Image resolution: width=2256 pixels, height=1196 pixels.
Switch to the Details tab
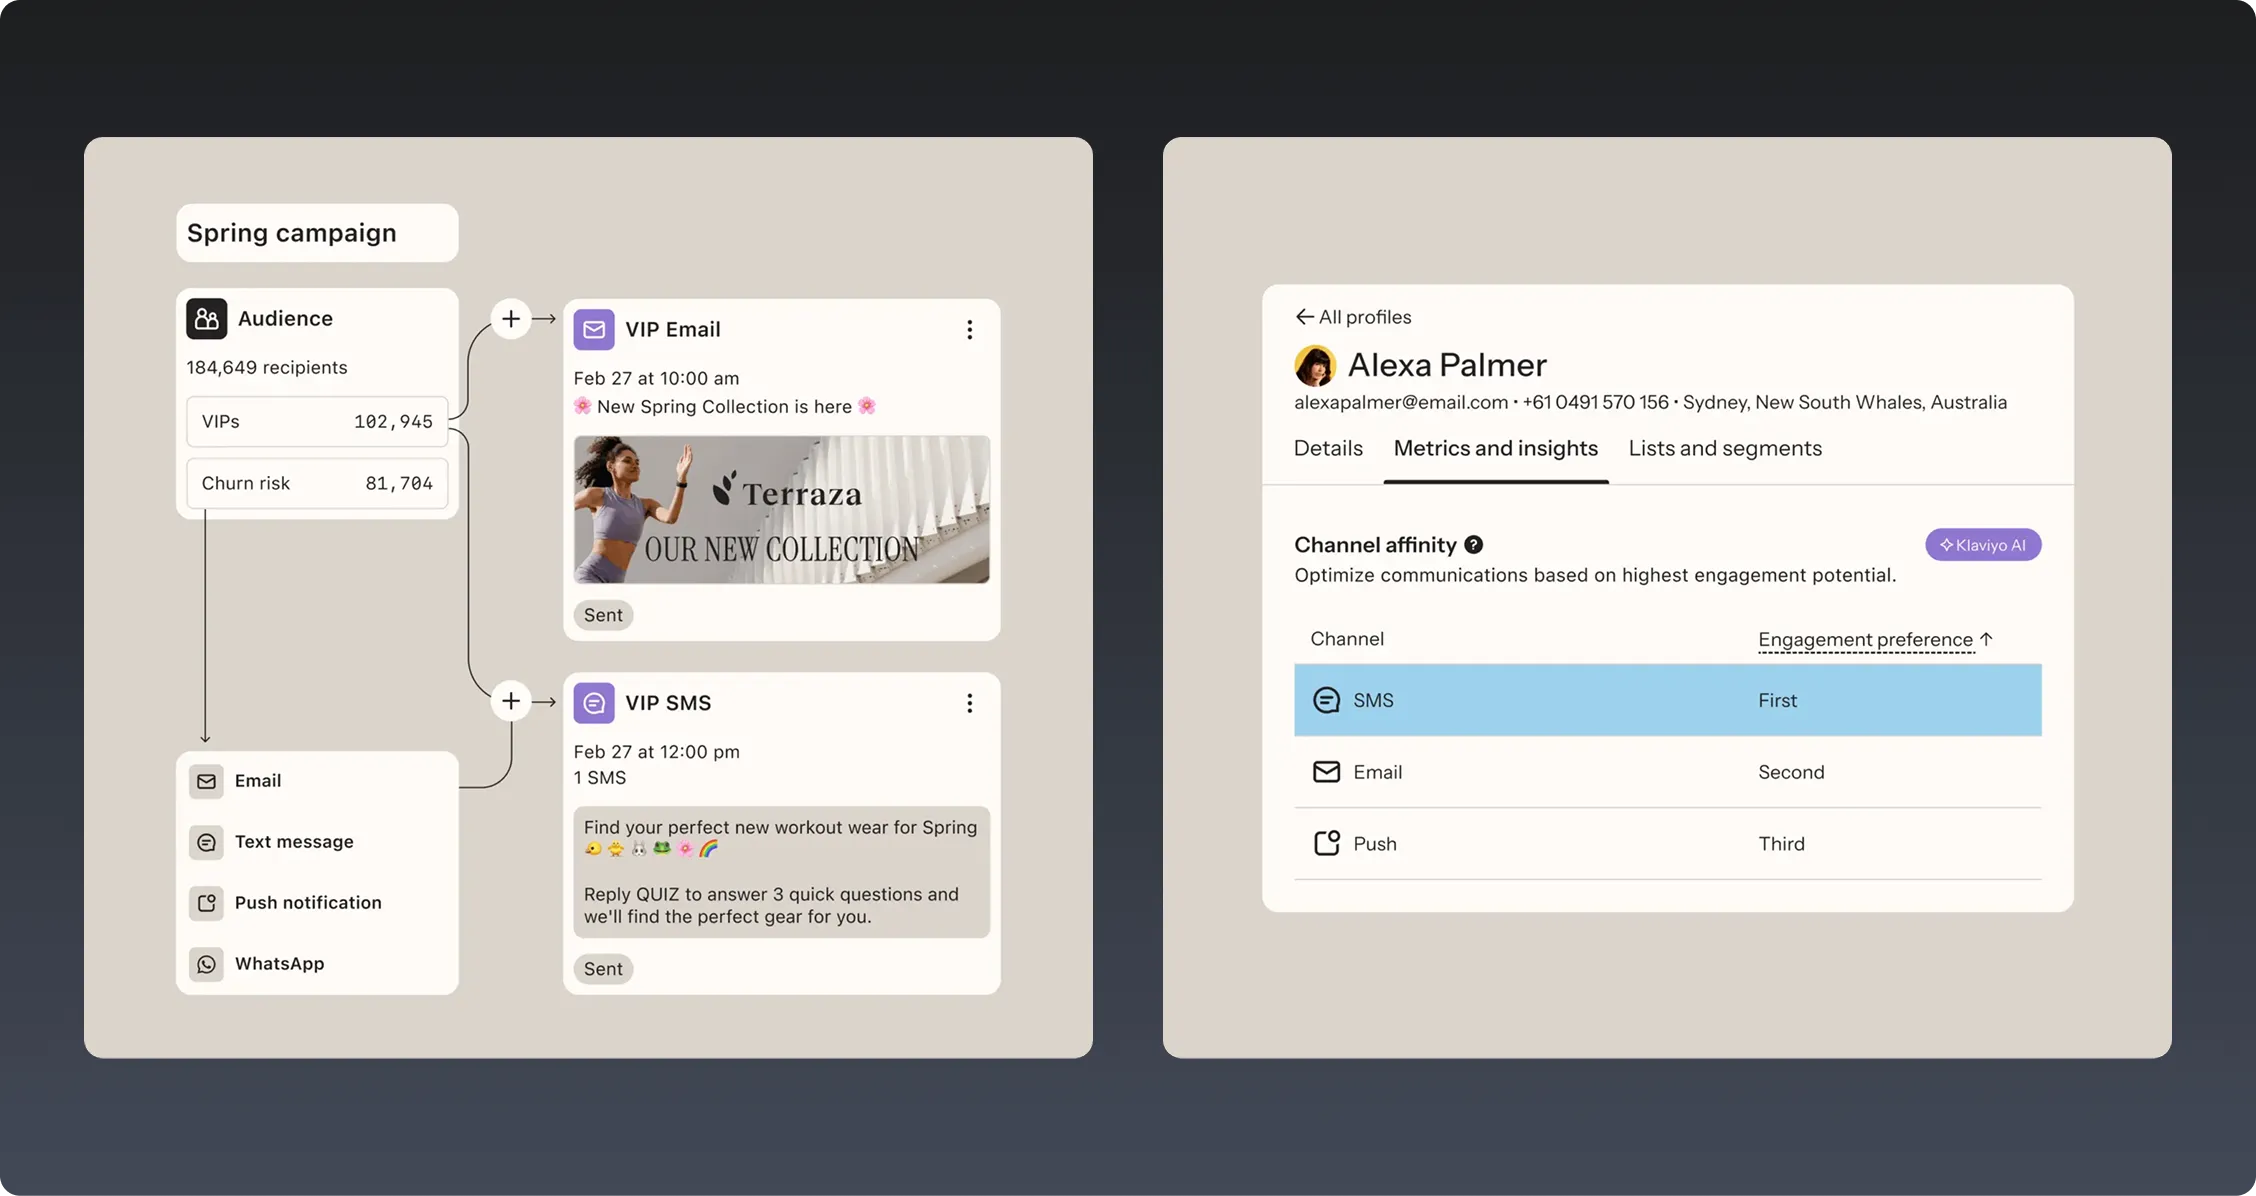point(1328,449)
